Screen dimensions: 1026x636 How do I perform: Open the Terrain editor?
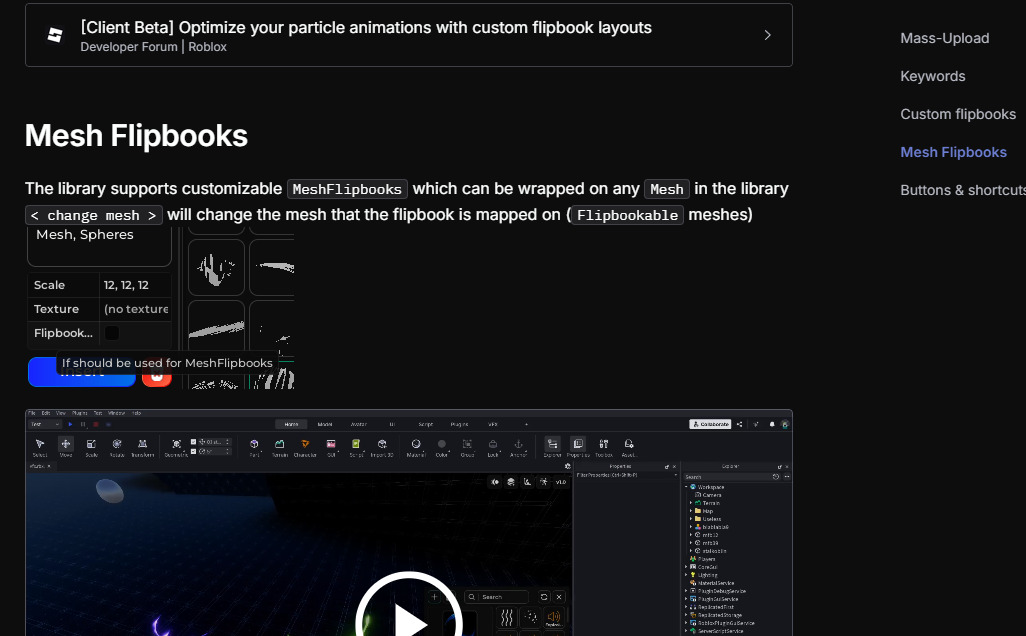click(x=280, y=446)
